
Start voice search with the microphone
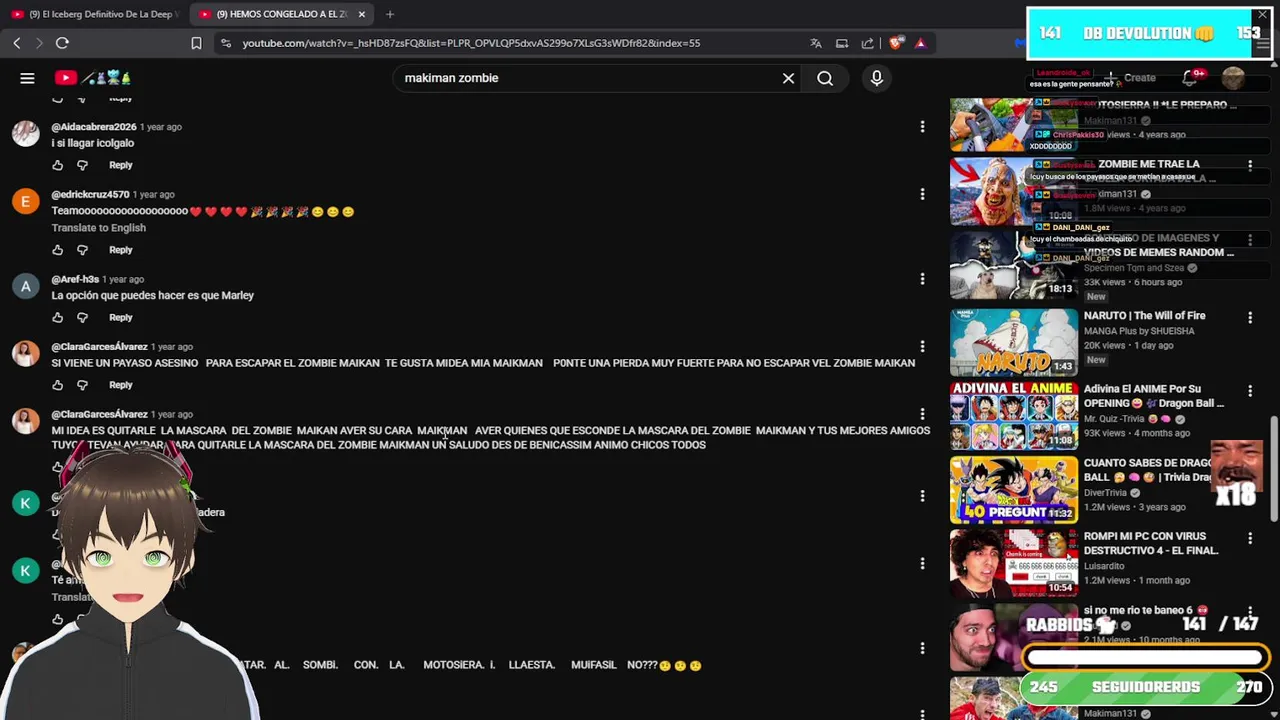coord(877,78)
